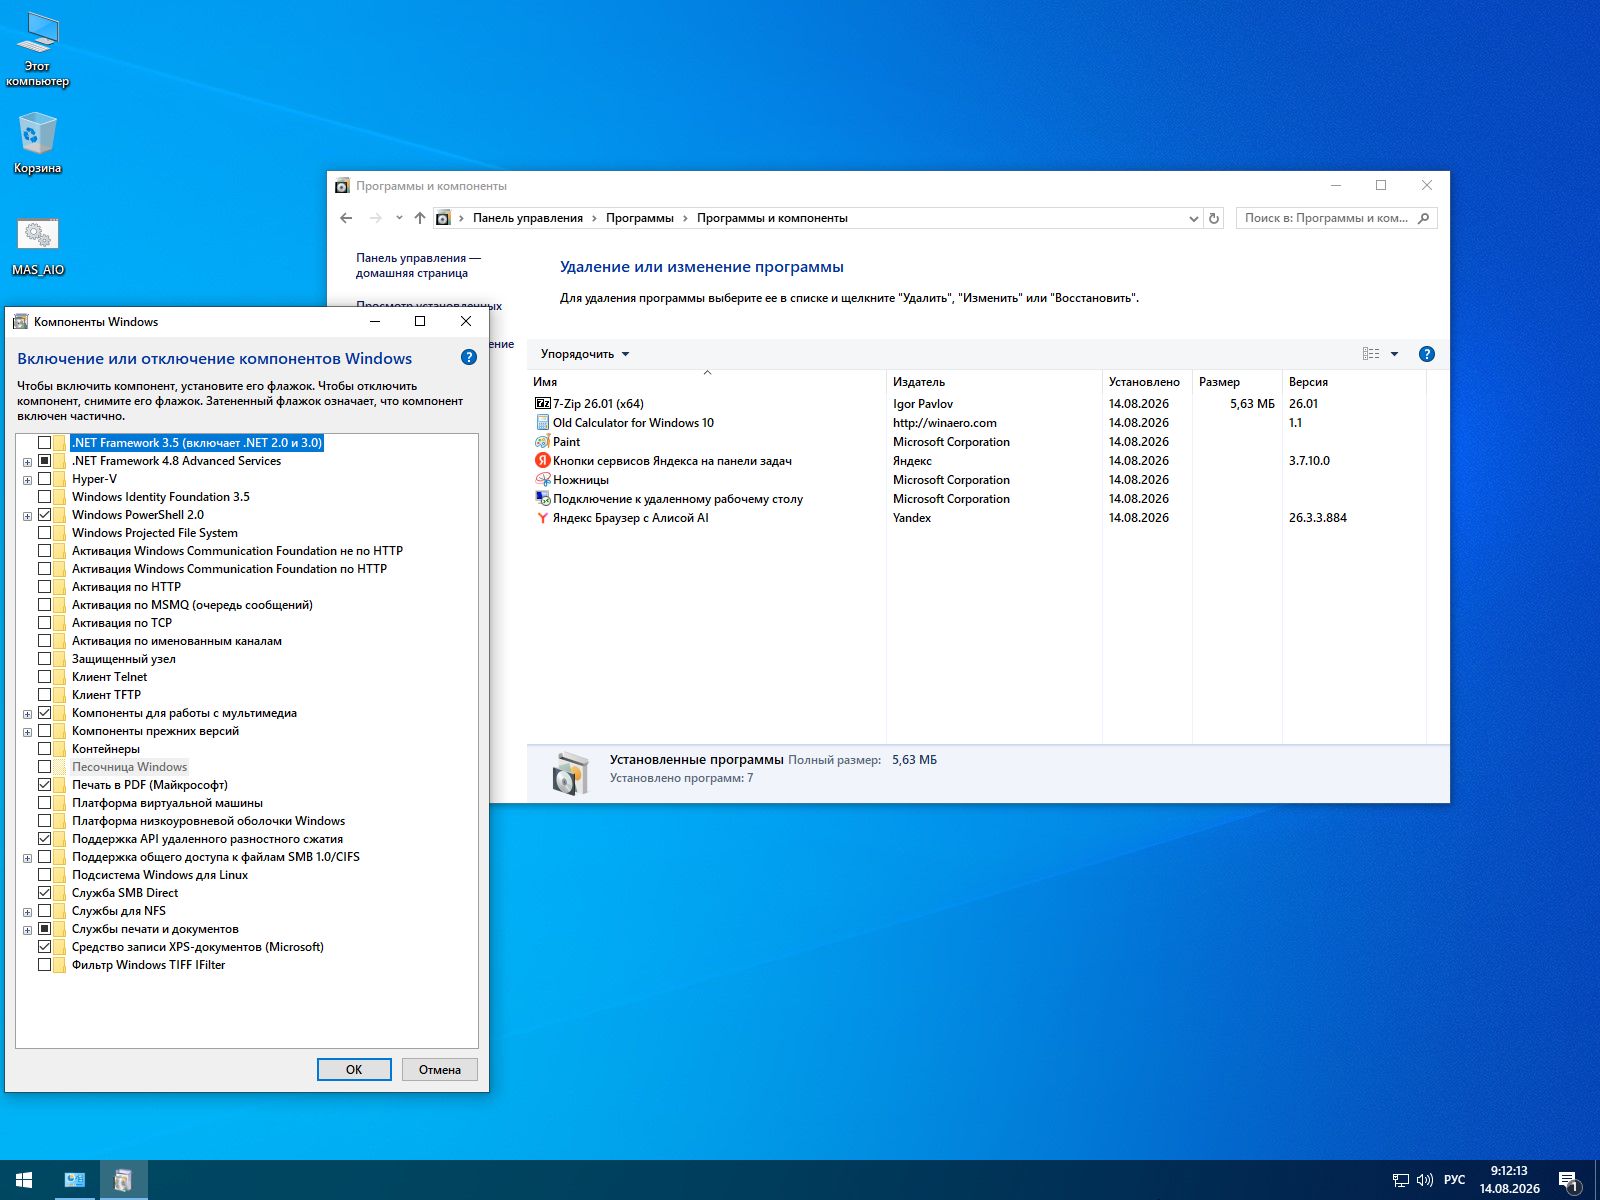Open the Windows Start menu
Viewport: 1600px width, 1200px height.
pos(24,1180)
